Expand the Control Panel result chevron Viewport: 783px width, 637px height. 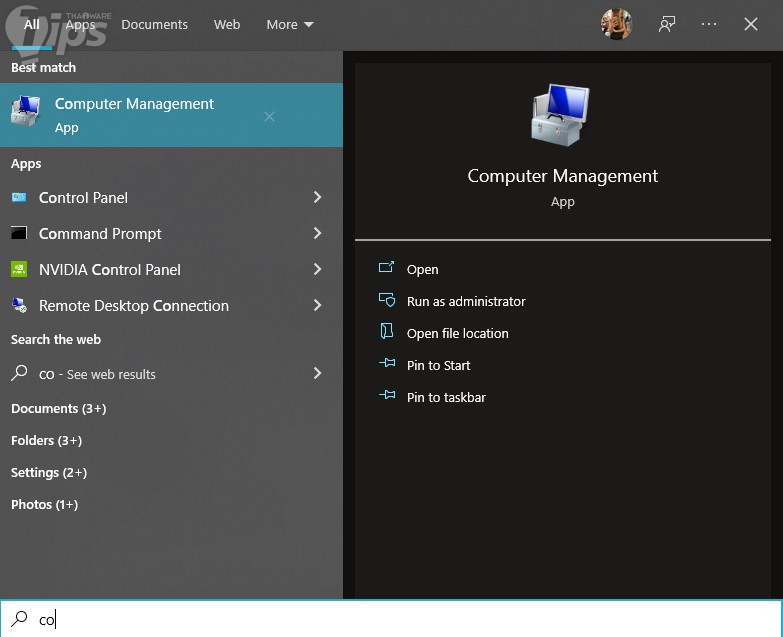[x=317, y=197]
